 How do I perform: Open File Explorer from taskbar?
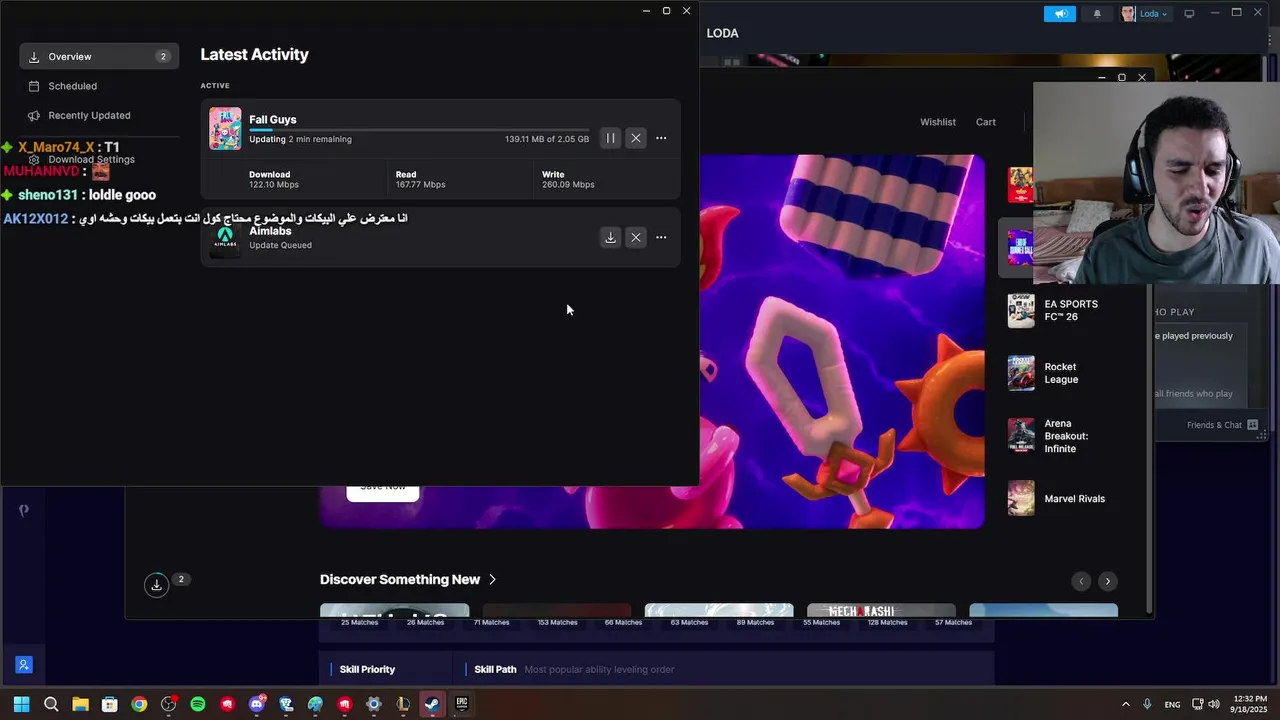[x=80, y=704]
